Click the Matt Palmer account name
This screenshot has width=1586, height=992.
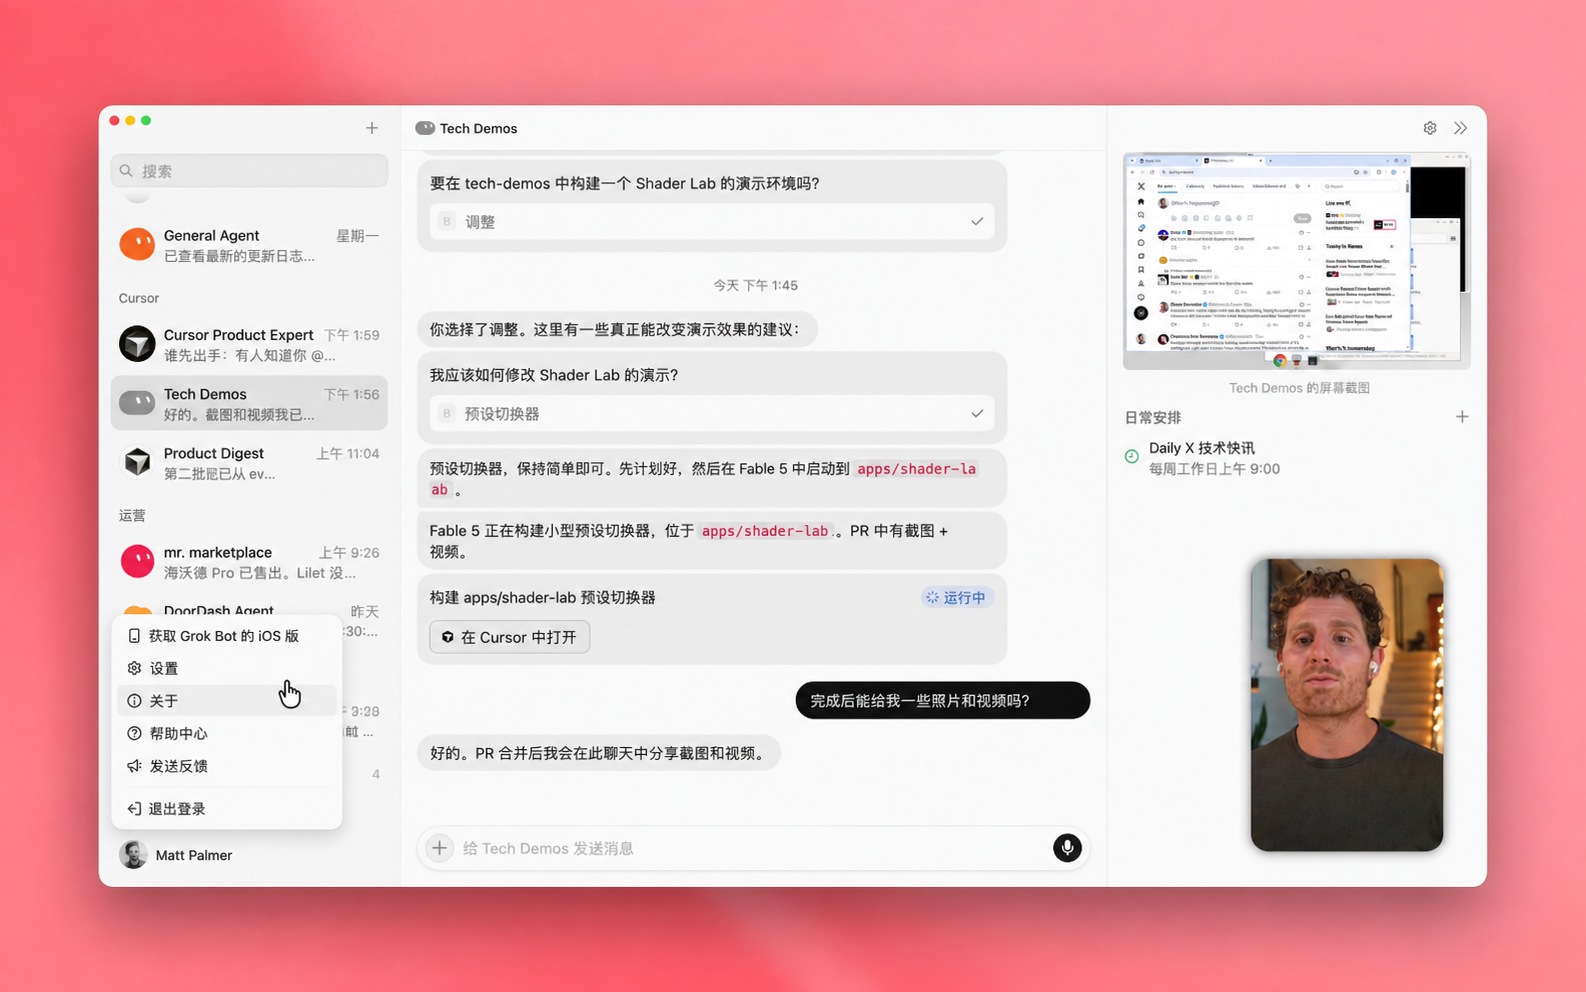click(194, 855)
